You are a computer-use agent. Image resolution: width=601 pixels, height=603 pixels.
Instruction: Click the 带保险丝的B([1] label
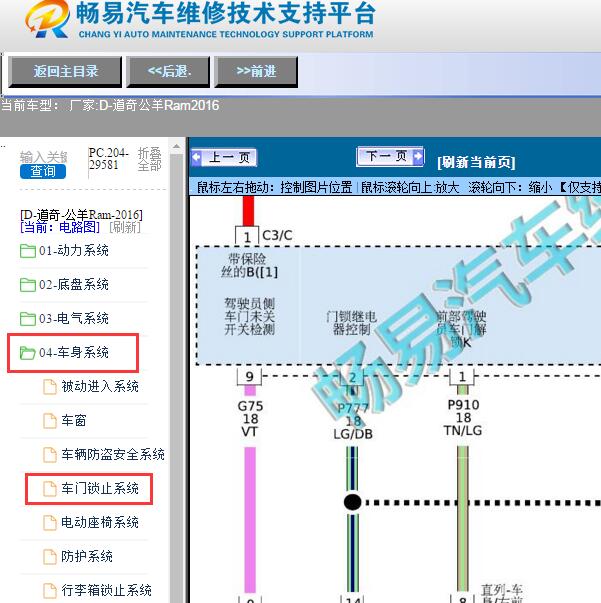249,265
